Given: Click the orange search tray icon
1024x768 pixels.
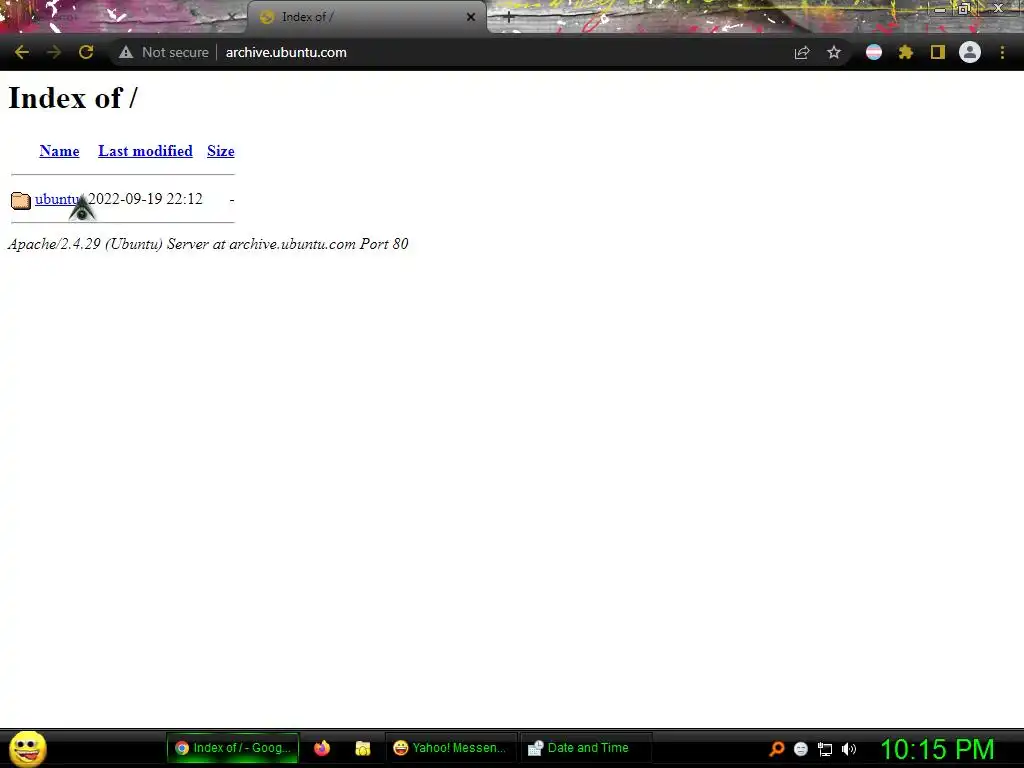Looking at the screenshot, I should pos(776,748).
